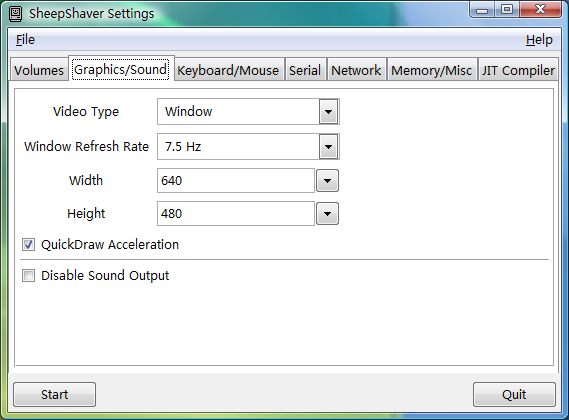
Task: Click the Window Refresh Rate label
Action: pyautogui.click(x=86, y=146)
